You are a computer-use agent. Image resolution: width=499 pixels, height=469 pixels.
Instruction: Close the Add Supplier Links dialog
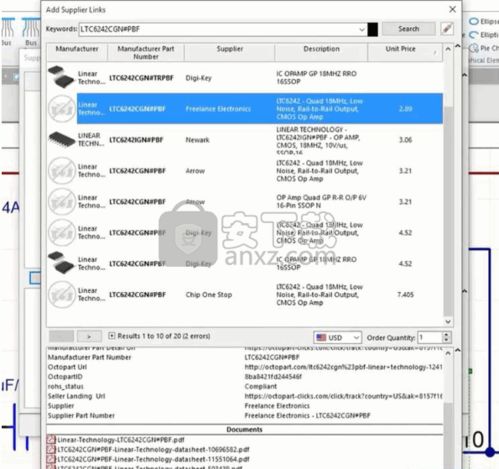pyautogui.click(x=452, y=9)
